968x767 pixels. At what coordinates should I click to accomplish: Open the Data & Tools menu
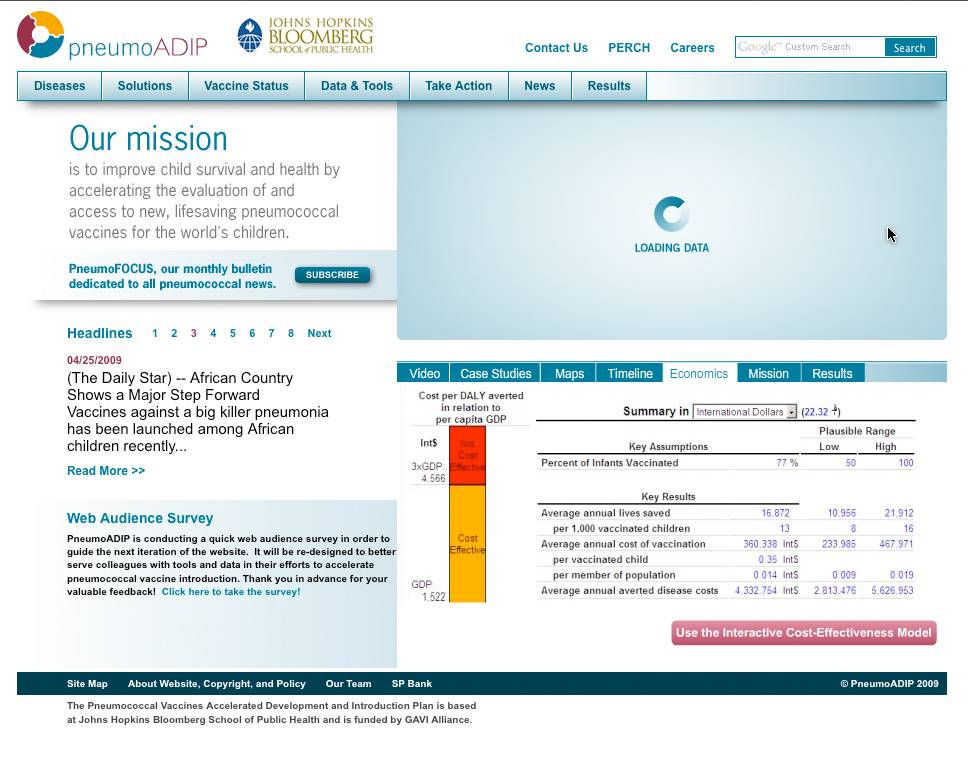click(356, 86)
